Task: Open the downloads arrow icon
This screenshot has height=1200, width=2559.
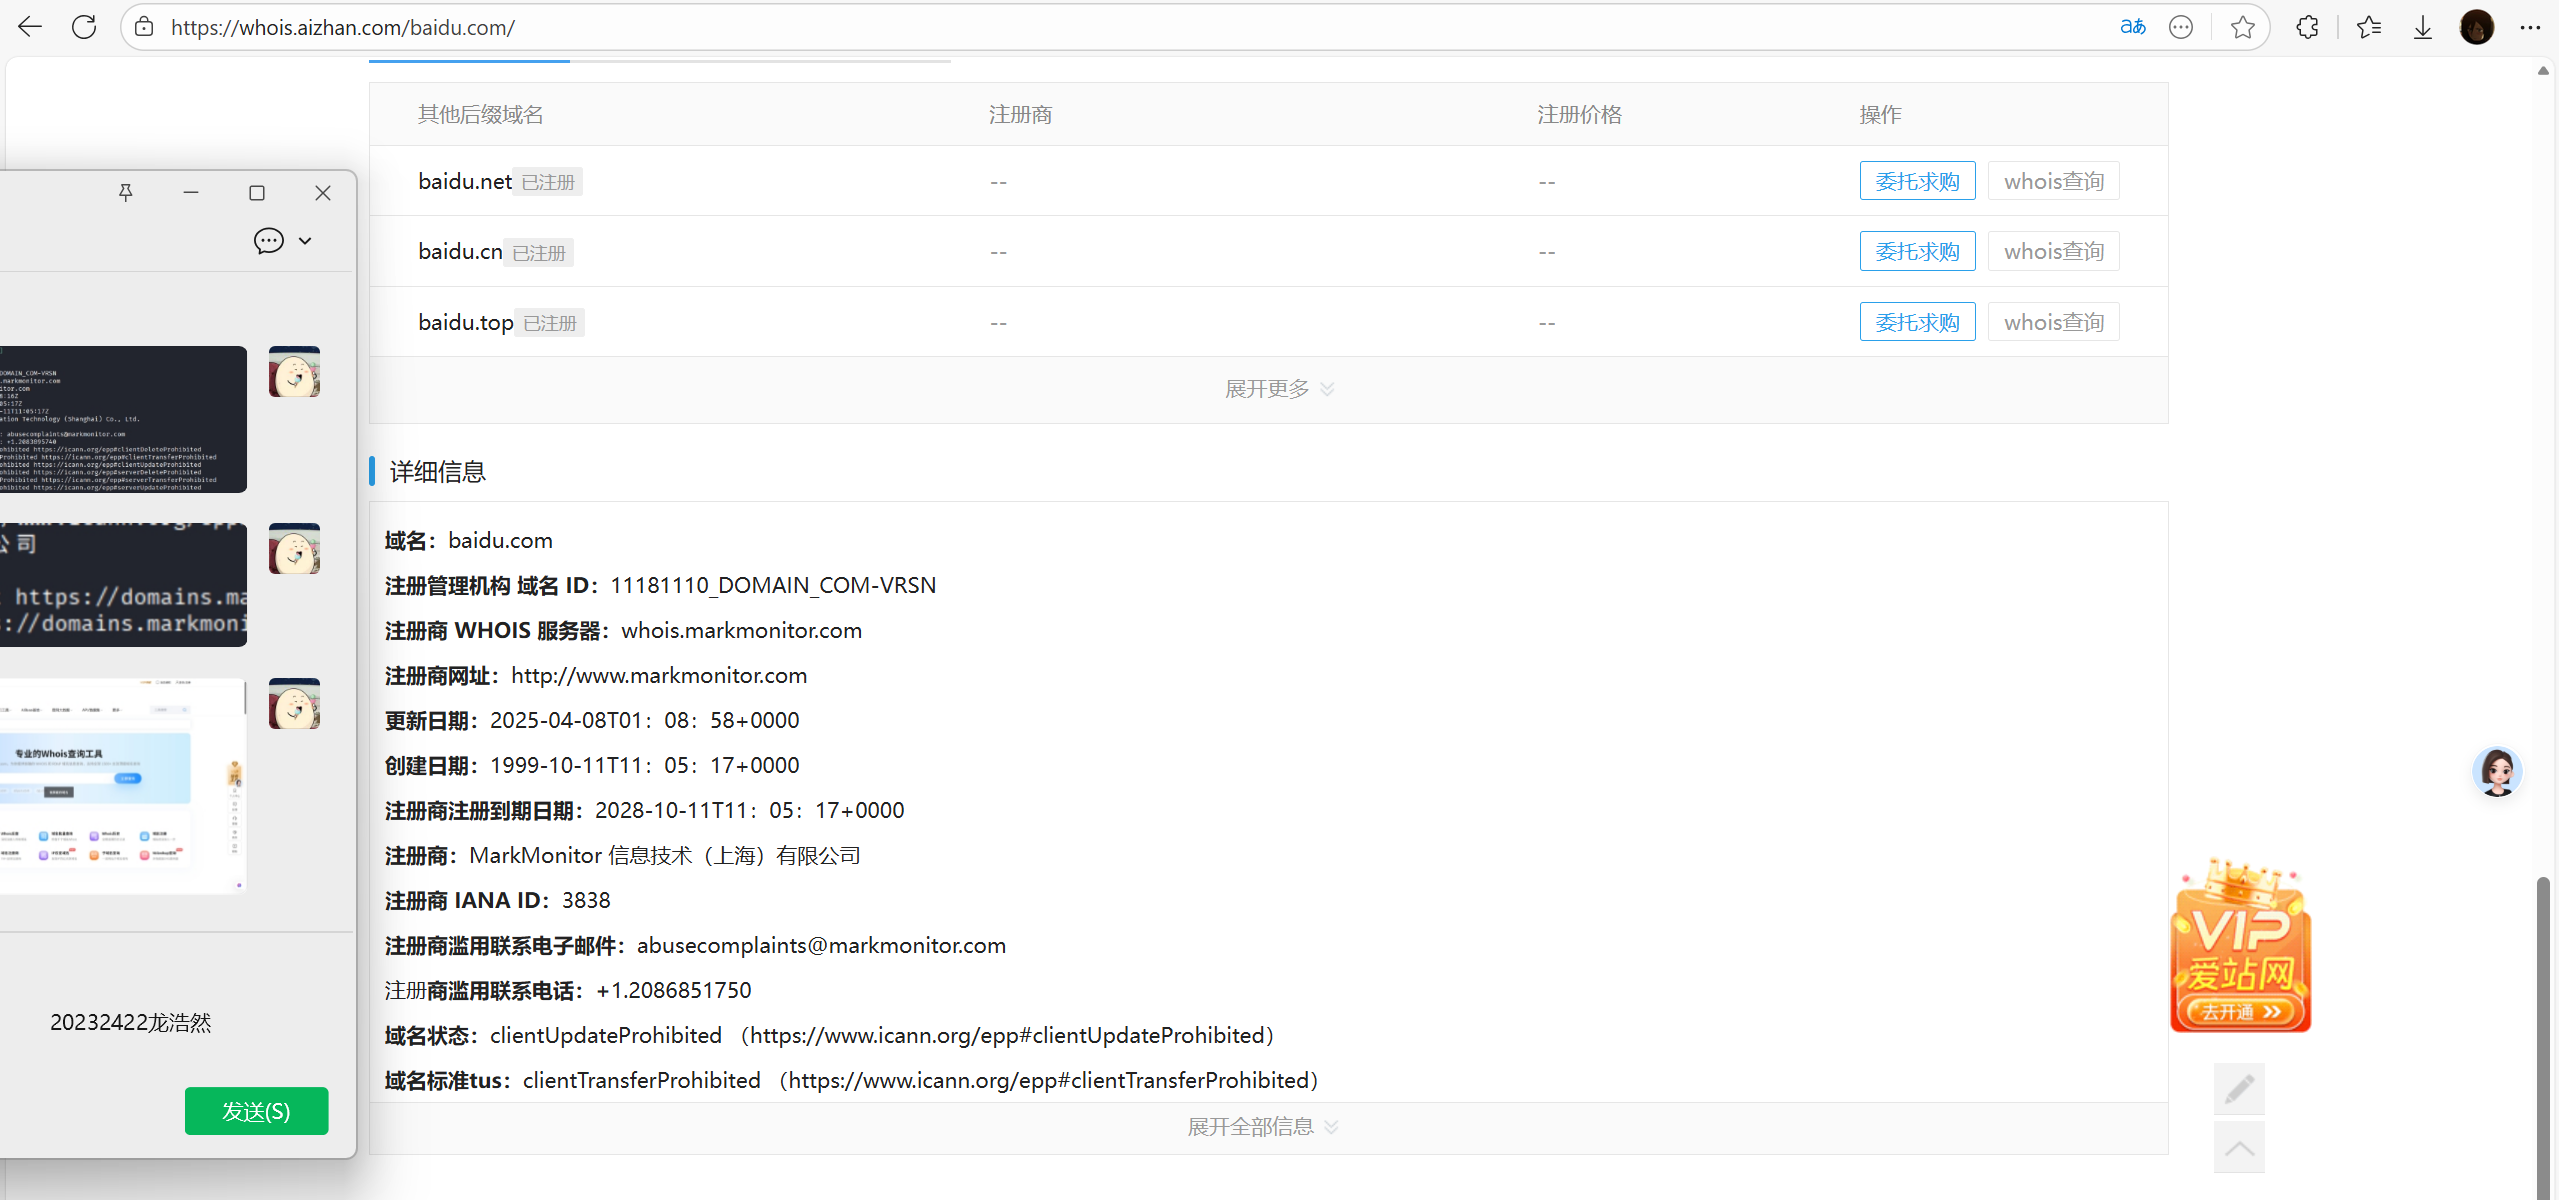Action: pyautogui.click(x=2422, y=27)
